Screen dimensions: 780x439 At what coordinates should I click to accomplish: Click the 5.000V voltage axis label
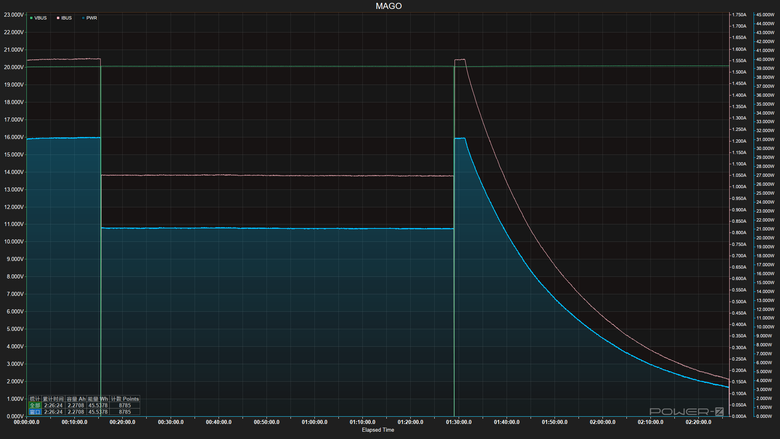15,329
